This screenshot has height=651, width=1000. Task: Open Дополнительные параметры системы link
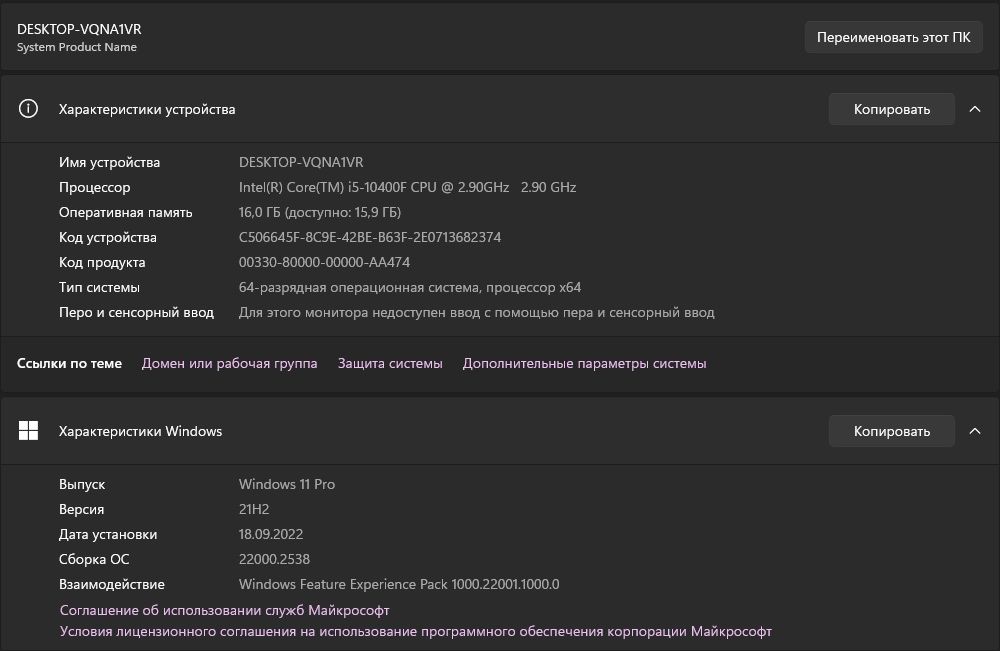tap(584, 363)
